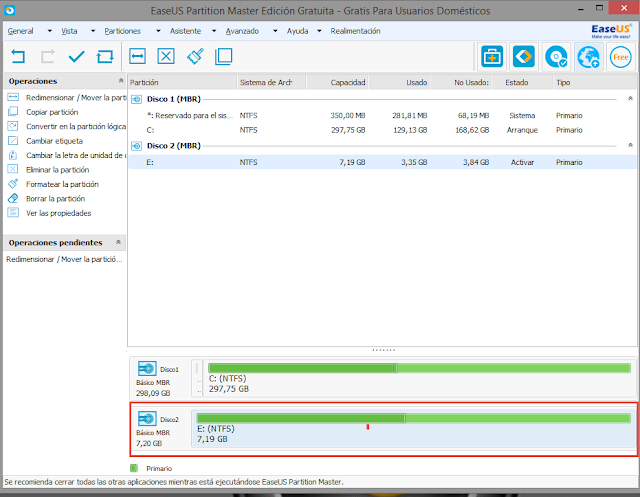Open the Vista menu
The width and height of the screenshot is (640, 497).
69,31
